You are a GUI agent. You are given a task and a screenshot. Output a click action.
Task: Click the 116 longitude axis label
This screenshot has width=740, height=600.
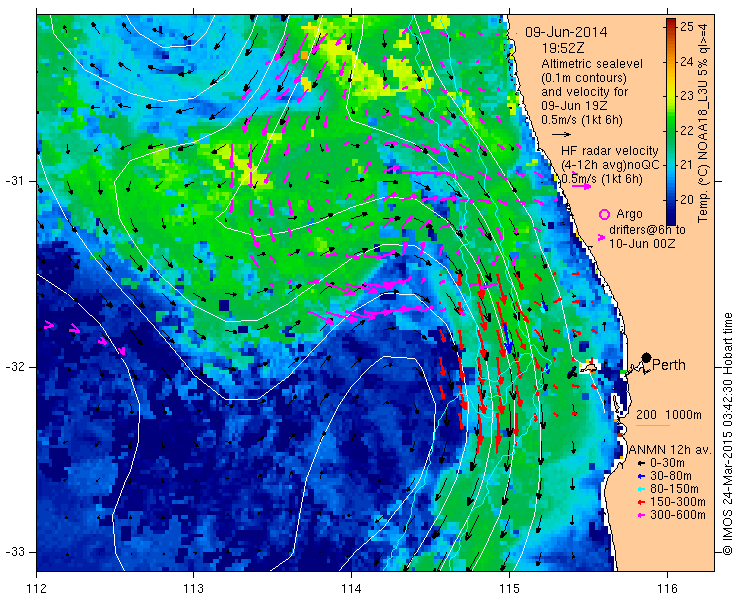(x=667, y=589)
